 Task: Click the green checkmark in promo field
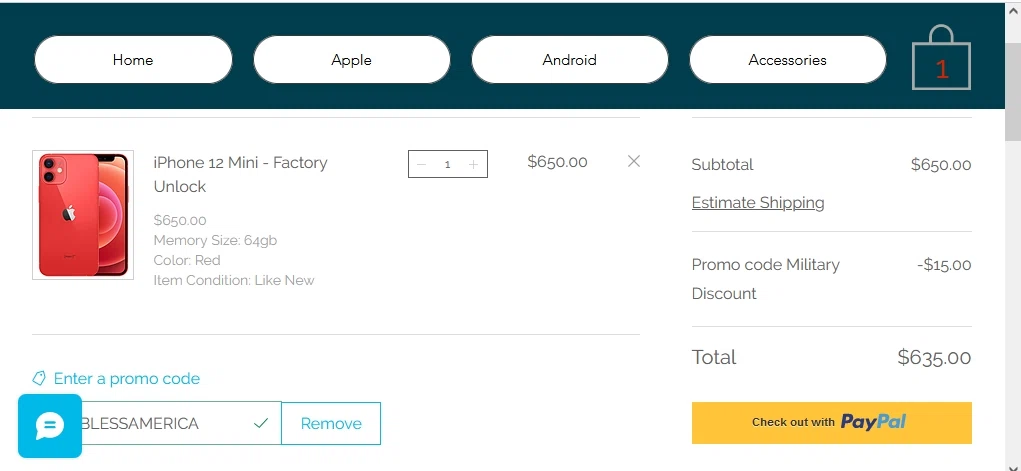coord(261,423)
